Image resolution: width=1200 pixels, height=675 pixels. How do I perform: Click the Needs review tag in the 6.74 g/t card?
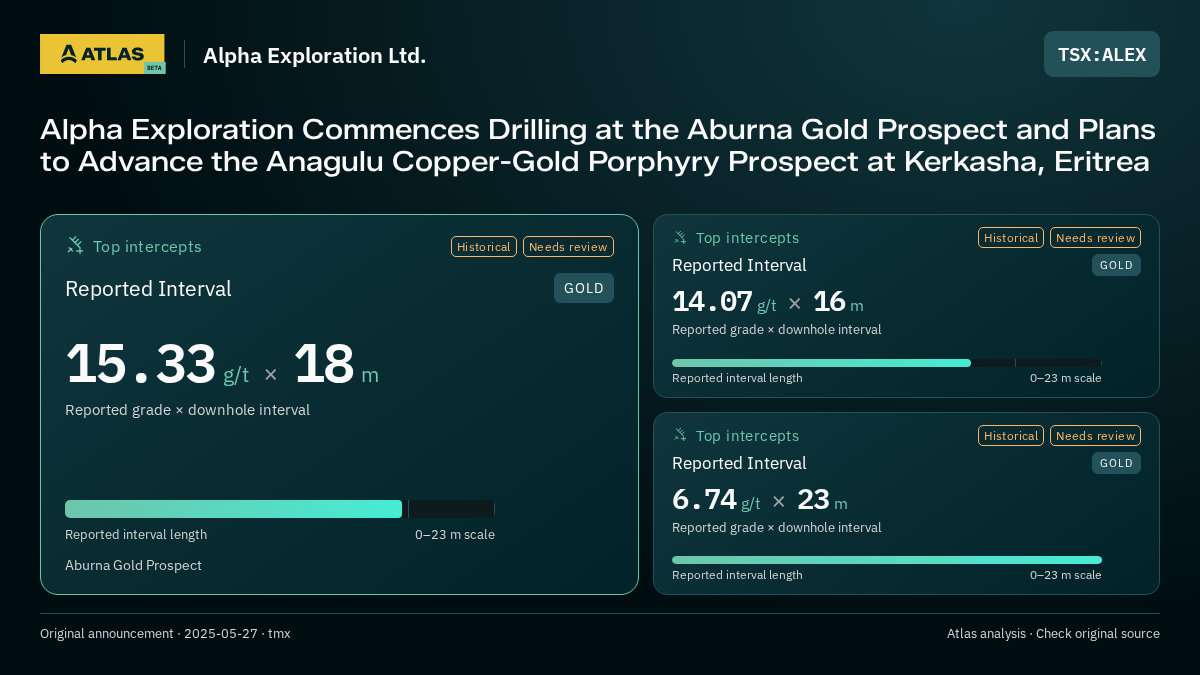pos(1095,435)
